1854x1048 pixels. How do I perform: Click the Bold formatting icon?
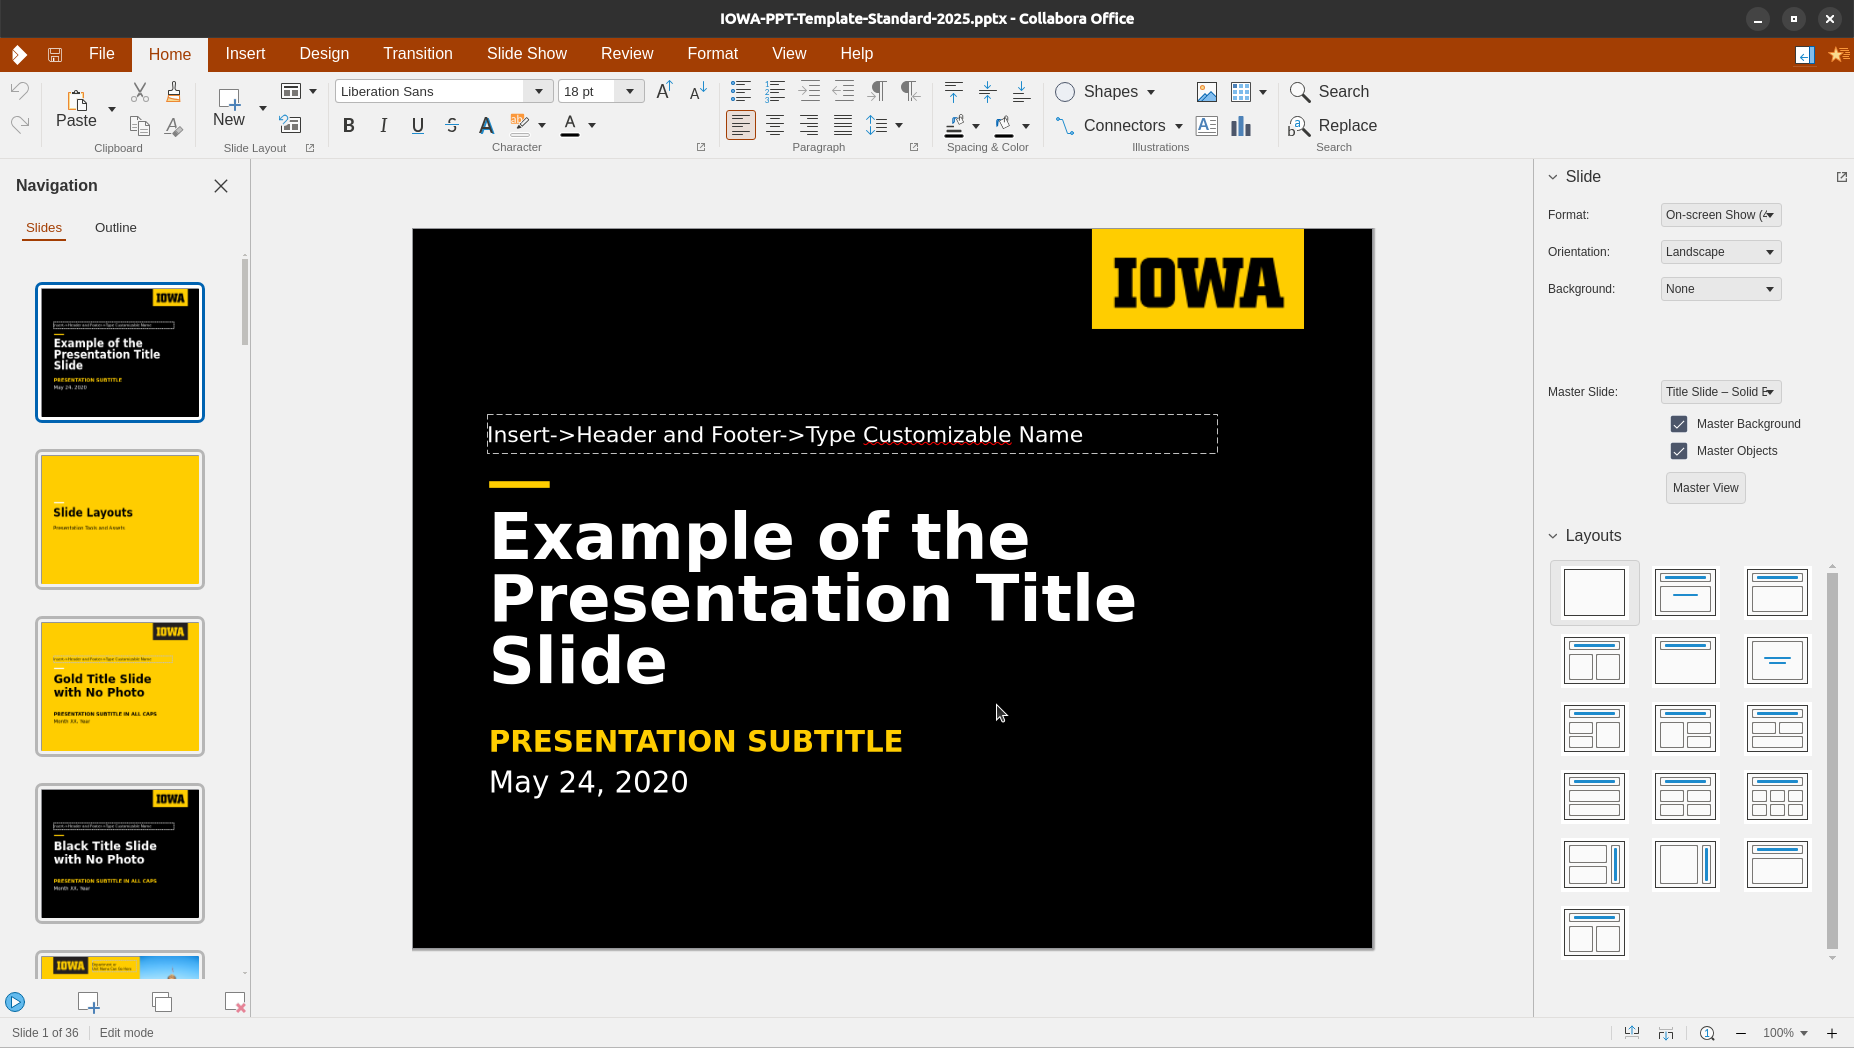click(x=348, y=125)
